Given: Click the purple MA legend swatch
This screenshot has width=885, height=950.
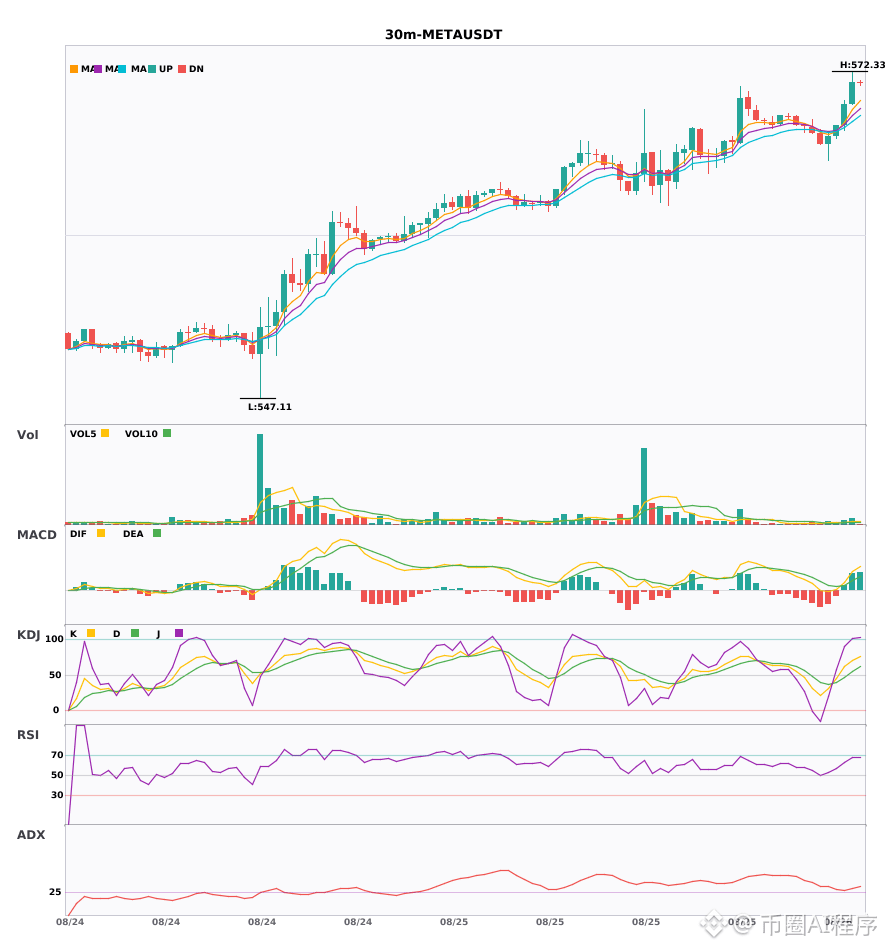Looking at the screenshot, I should (98, 69).
